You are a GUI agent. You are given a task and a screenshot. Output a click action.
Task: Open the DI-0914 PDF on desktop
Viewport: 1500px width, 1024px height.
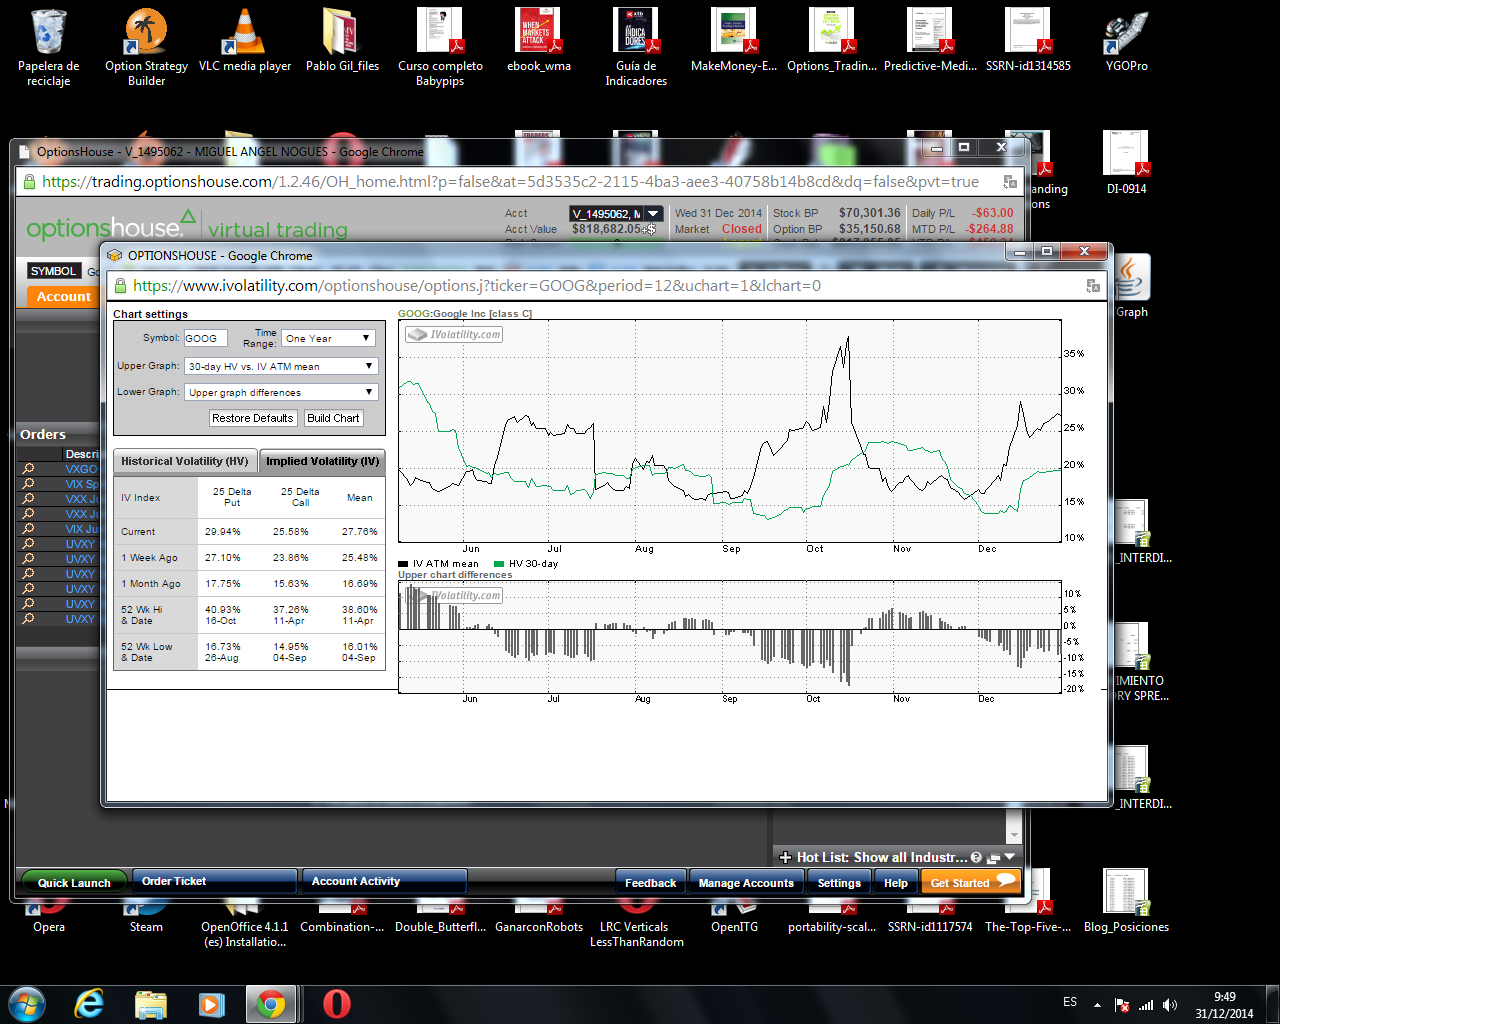pos(1126,162)
